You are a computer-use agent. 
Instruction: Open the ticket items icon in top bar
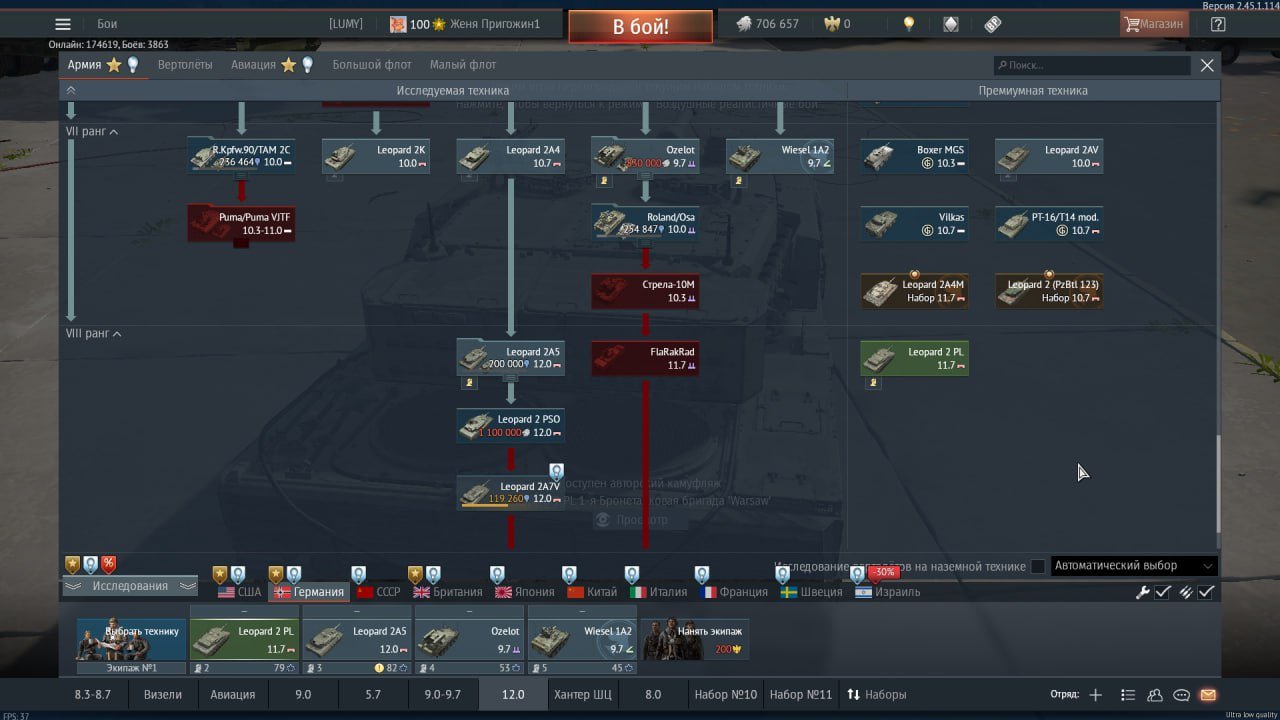click(x=993, y=24)
